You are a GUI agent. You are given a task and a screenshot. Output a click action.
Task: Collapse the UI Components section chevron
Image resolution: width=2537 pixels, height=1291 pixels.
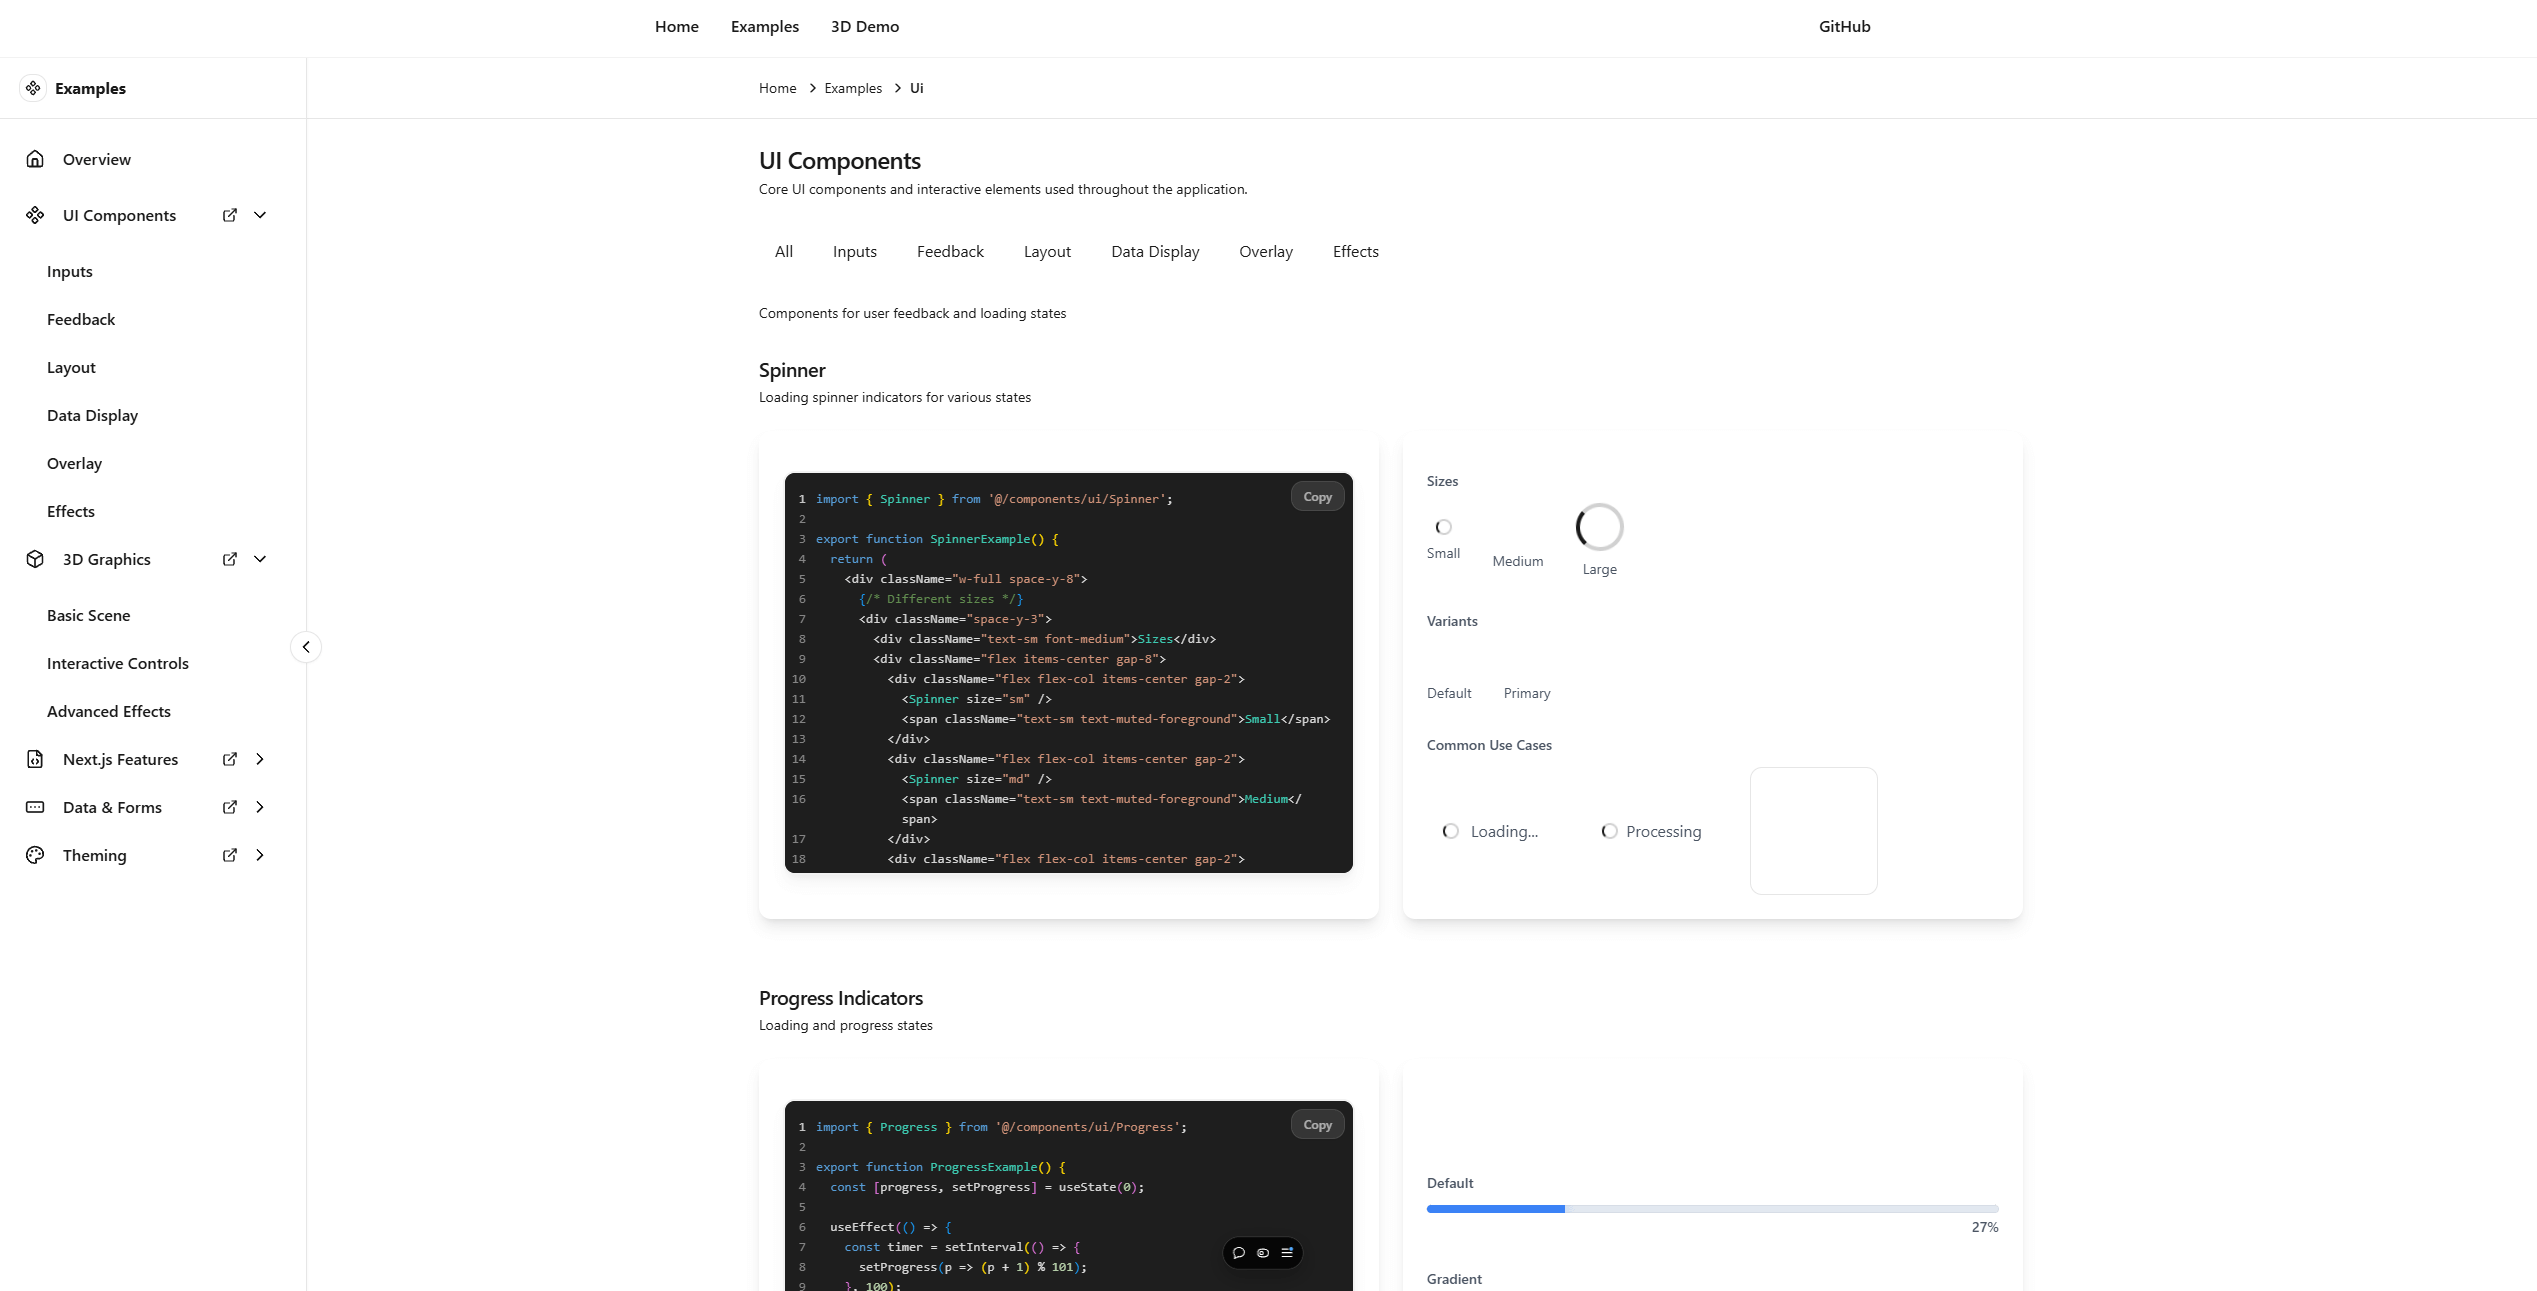click(x=259, y=215)
